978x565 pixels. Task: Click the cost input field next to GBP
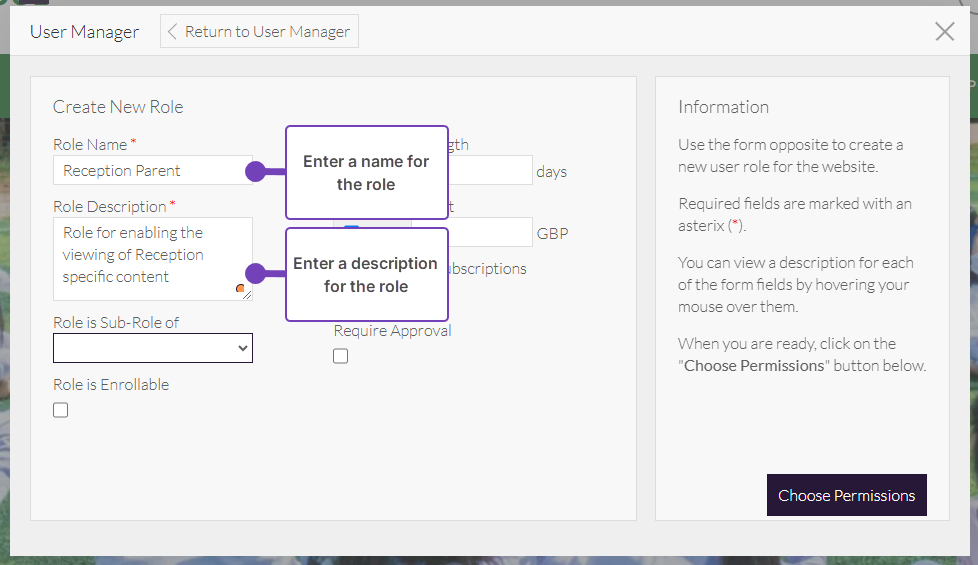click(490, 233)
